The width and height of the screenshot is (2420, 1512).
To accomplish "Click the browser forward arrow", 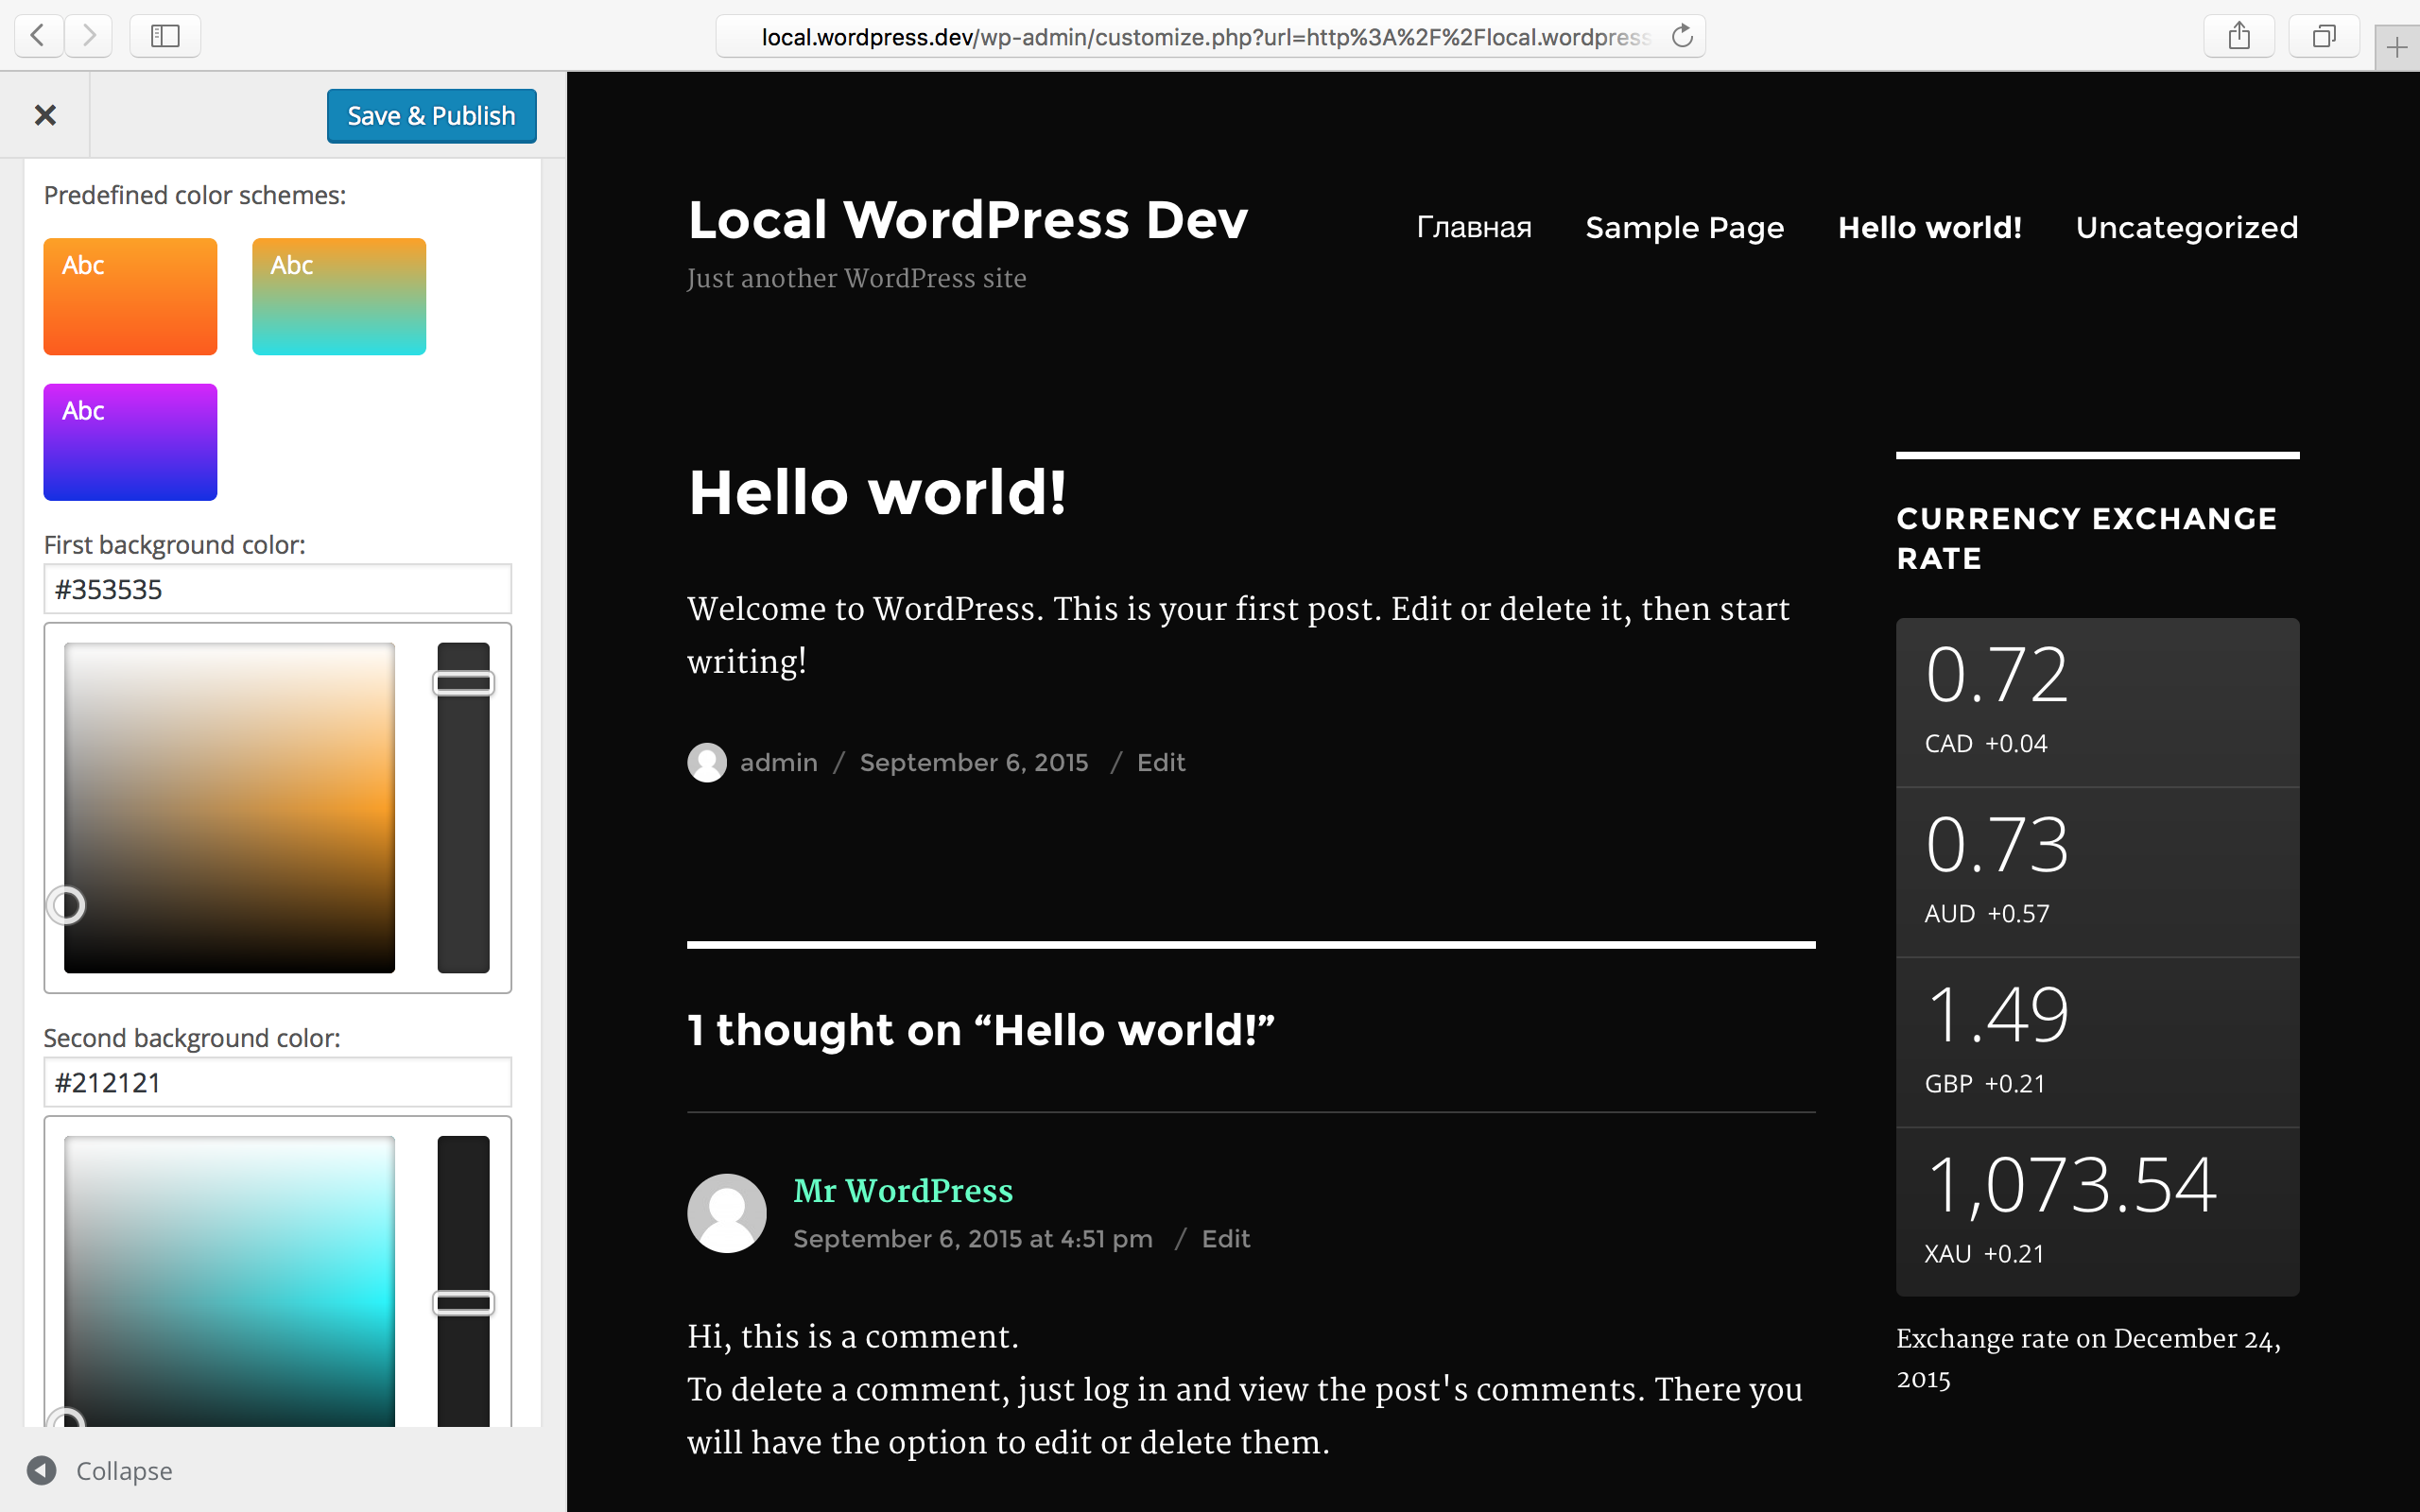I will [x=89, y=36].
